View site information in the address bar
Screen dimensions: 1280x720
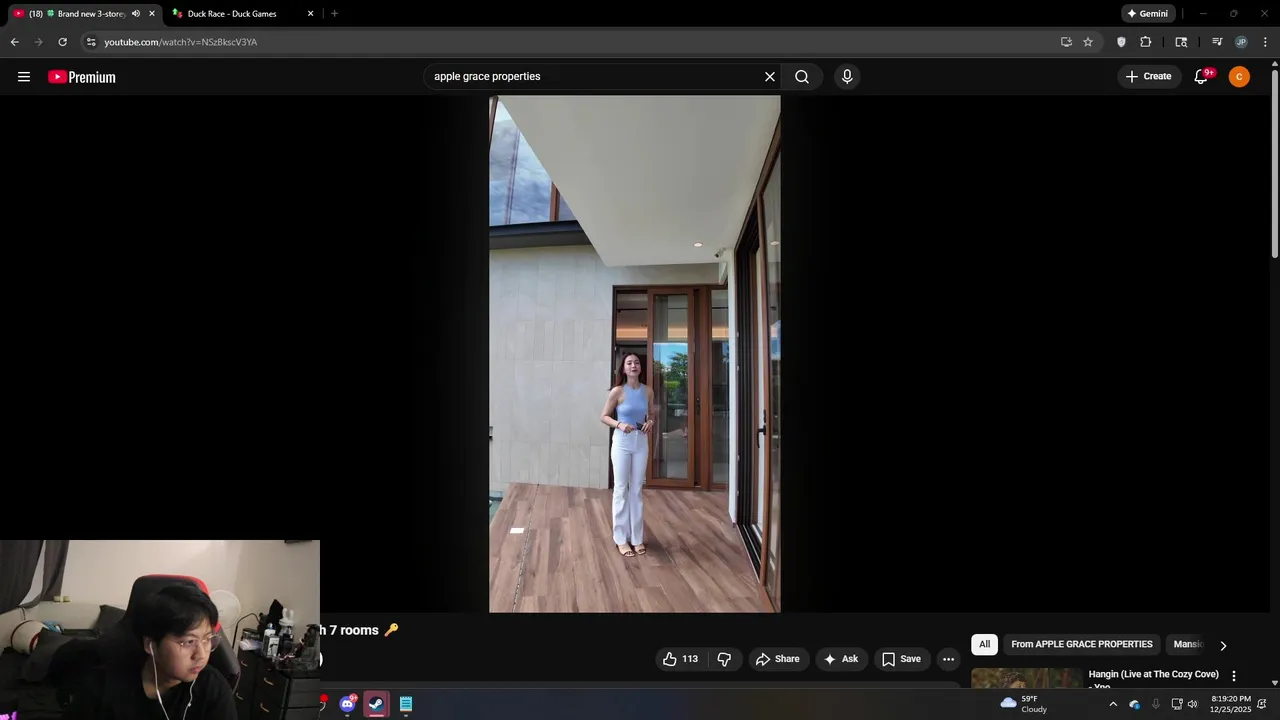pos(90,42)
